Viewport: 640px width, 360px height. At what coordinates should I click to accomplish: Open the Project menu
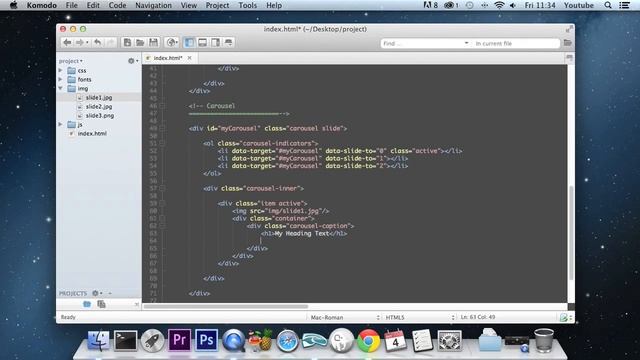[x=217, y=5]
